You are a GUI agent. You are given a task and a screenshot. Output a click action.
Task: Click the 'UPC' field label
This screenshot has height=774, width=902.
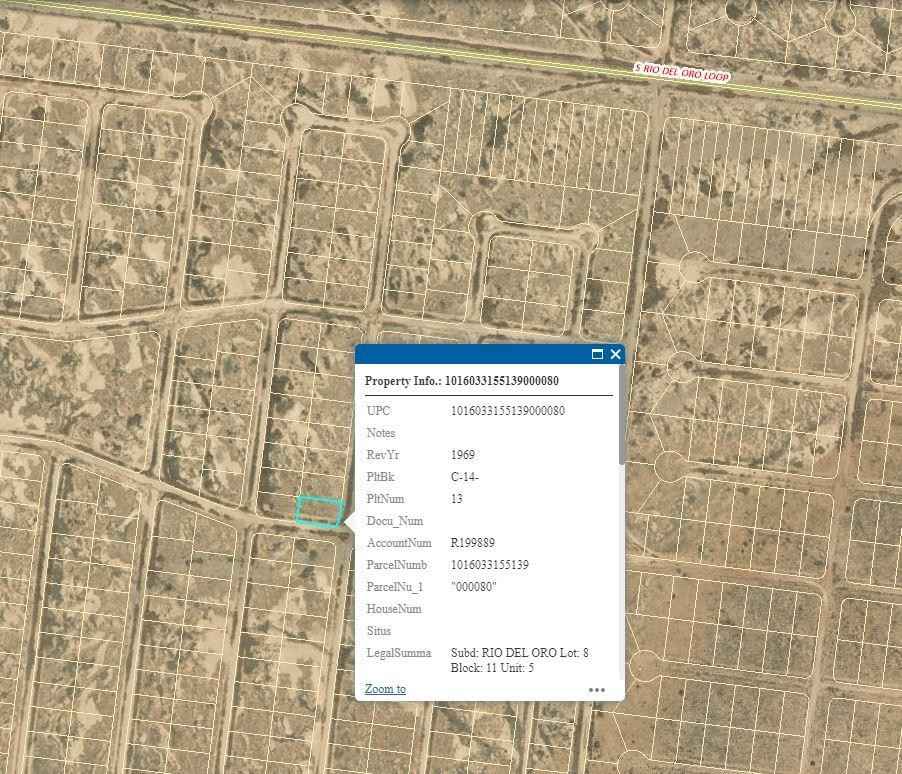(x=378, y=411)
